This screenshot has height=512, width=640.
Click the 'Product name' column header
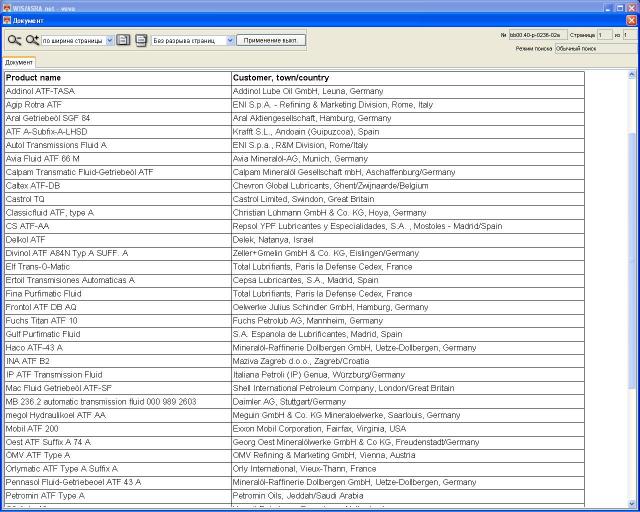tap(118, 78)
